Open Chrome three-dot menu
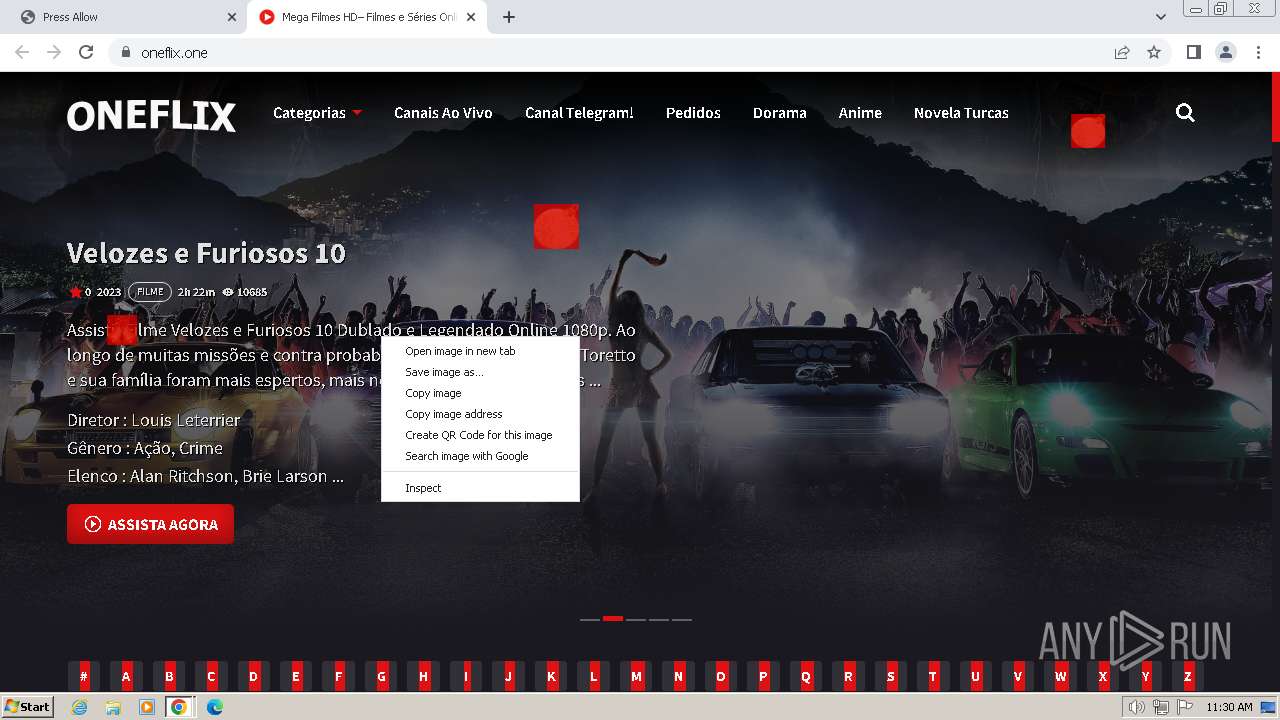Image resolution: width=1280 pixels, height=720 pixels. point(1258,52)
